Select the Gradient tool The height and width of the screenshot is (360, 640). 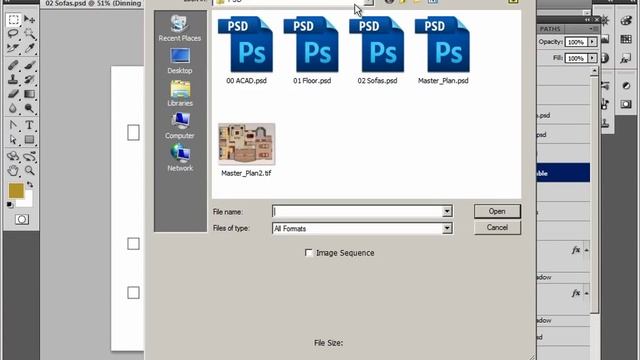click(x=29, y=94)
